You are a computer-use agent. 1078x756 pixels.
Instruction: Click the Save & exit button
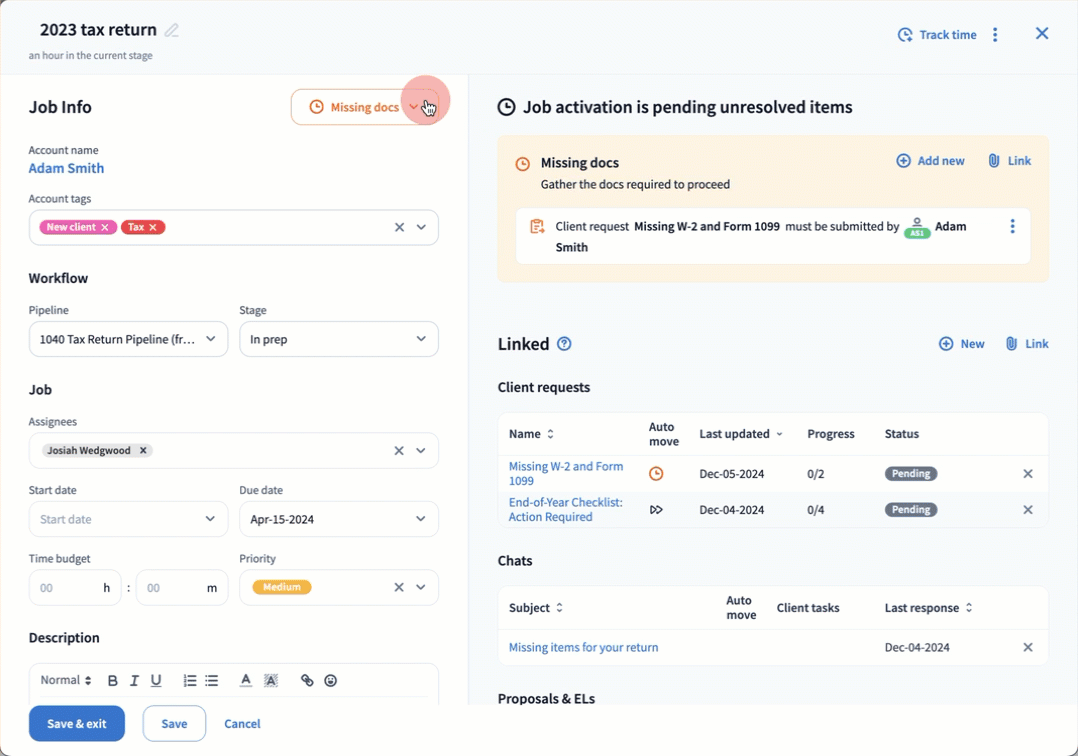point(77,724)
